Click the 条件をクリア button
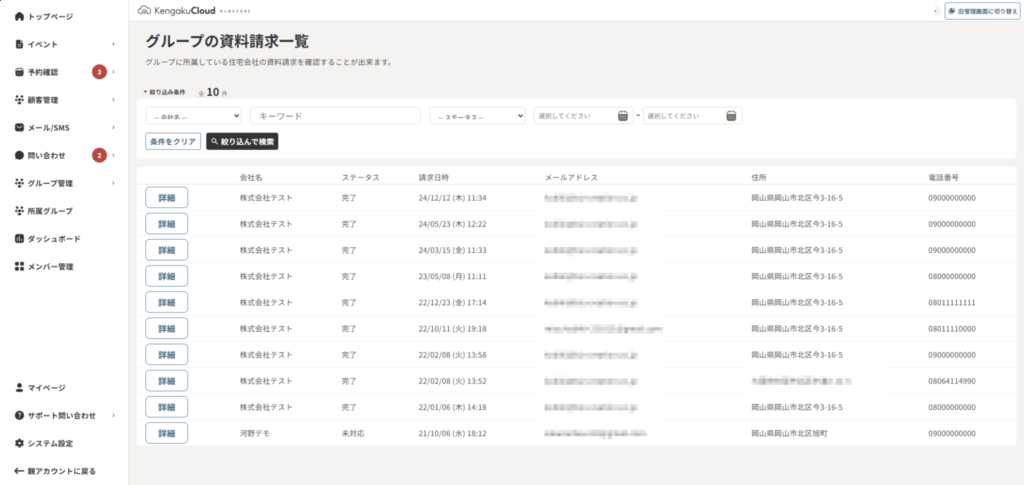The image size is (1024, 485). coord(173,142)
